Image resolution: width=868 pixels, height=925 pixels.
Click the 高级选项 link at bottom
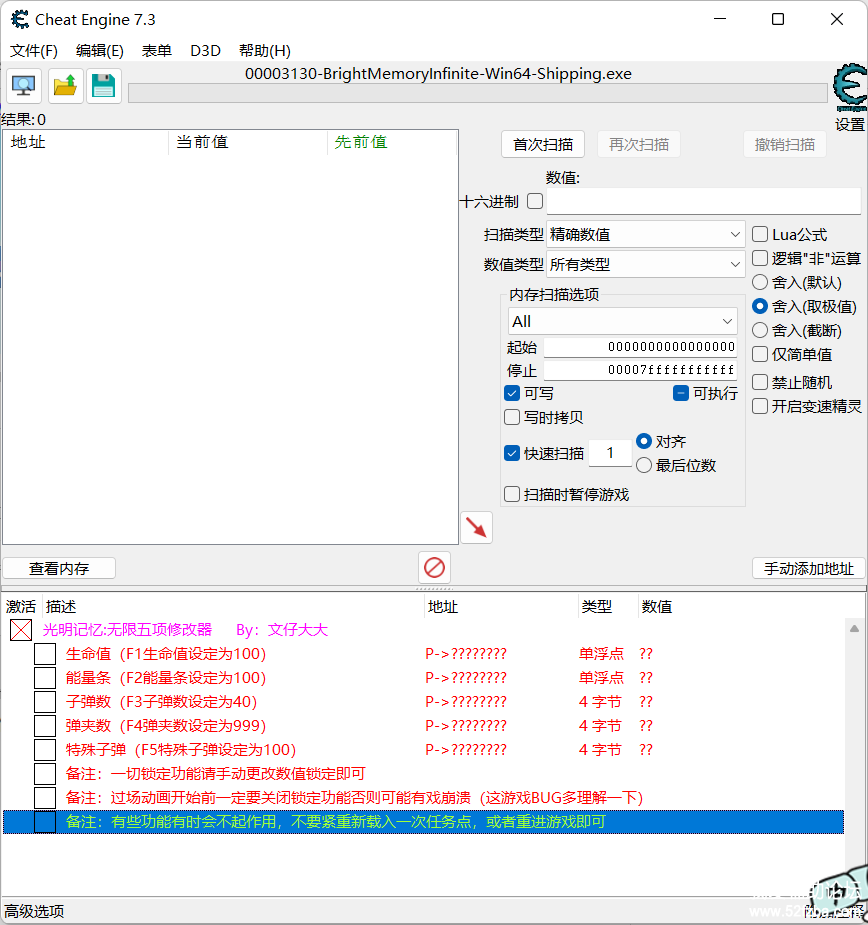point(34,911)
